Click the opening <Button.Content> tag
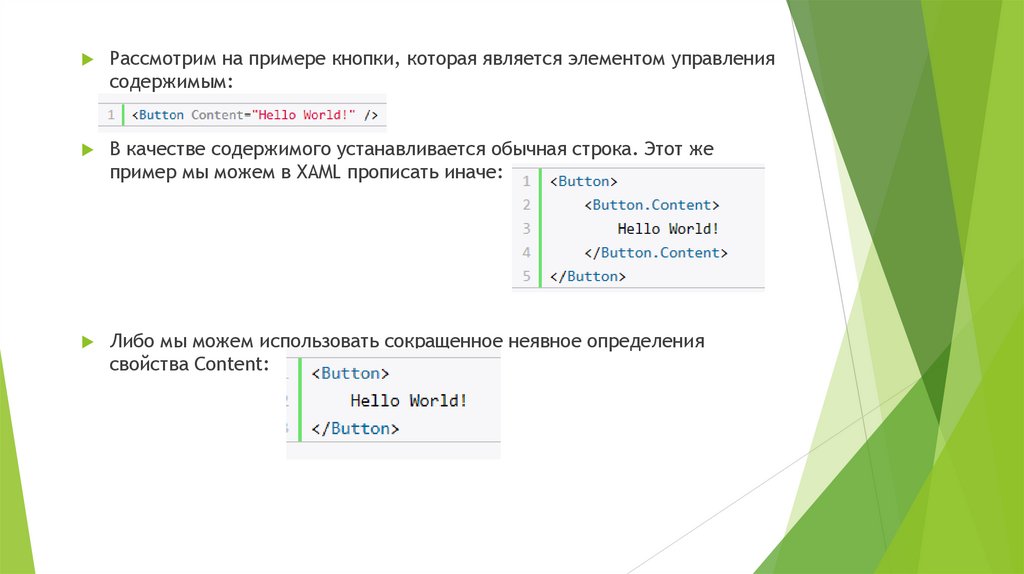This screenshot has width=1024, height=574. tap(652, 205)
